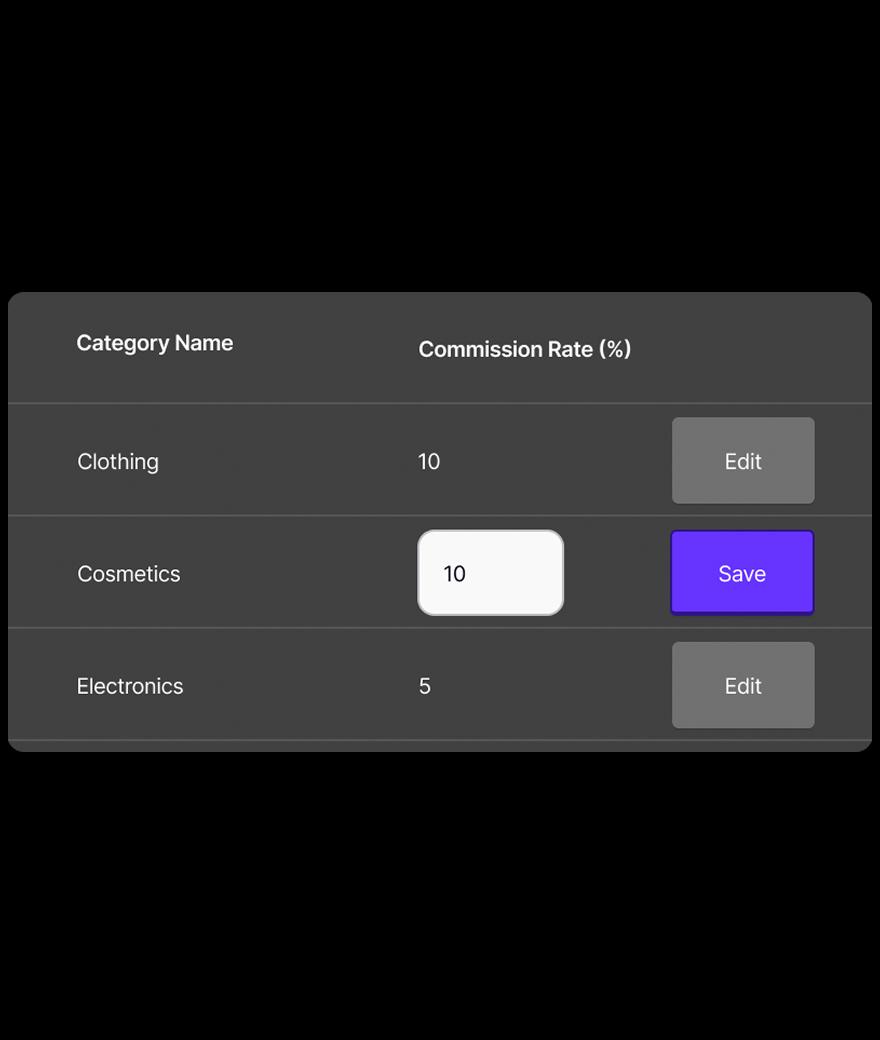Select the Cosmetics category name
This screenshot has height=1040, width=880.
pyautogui.click(x=129, y=574)
